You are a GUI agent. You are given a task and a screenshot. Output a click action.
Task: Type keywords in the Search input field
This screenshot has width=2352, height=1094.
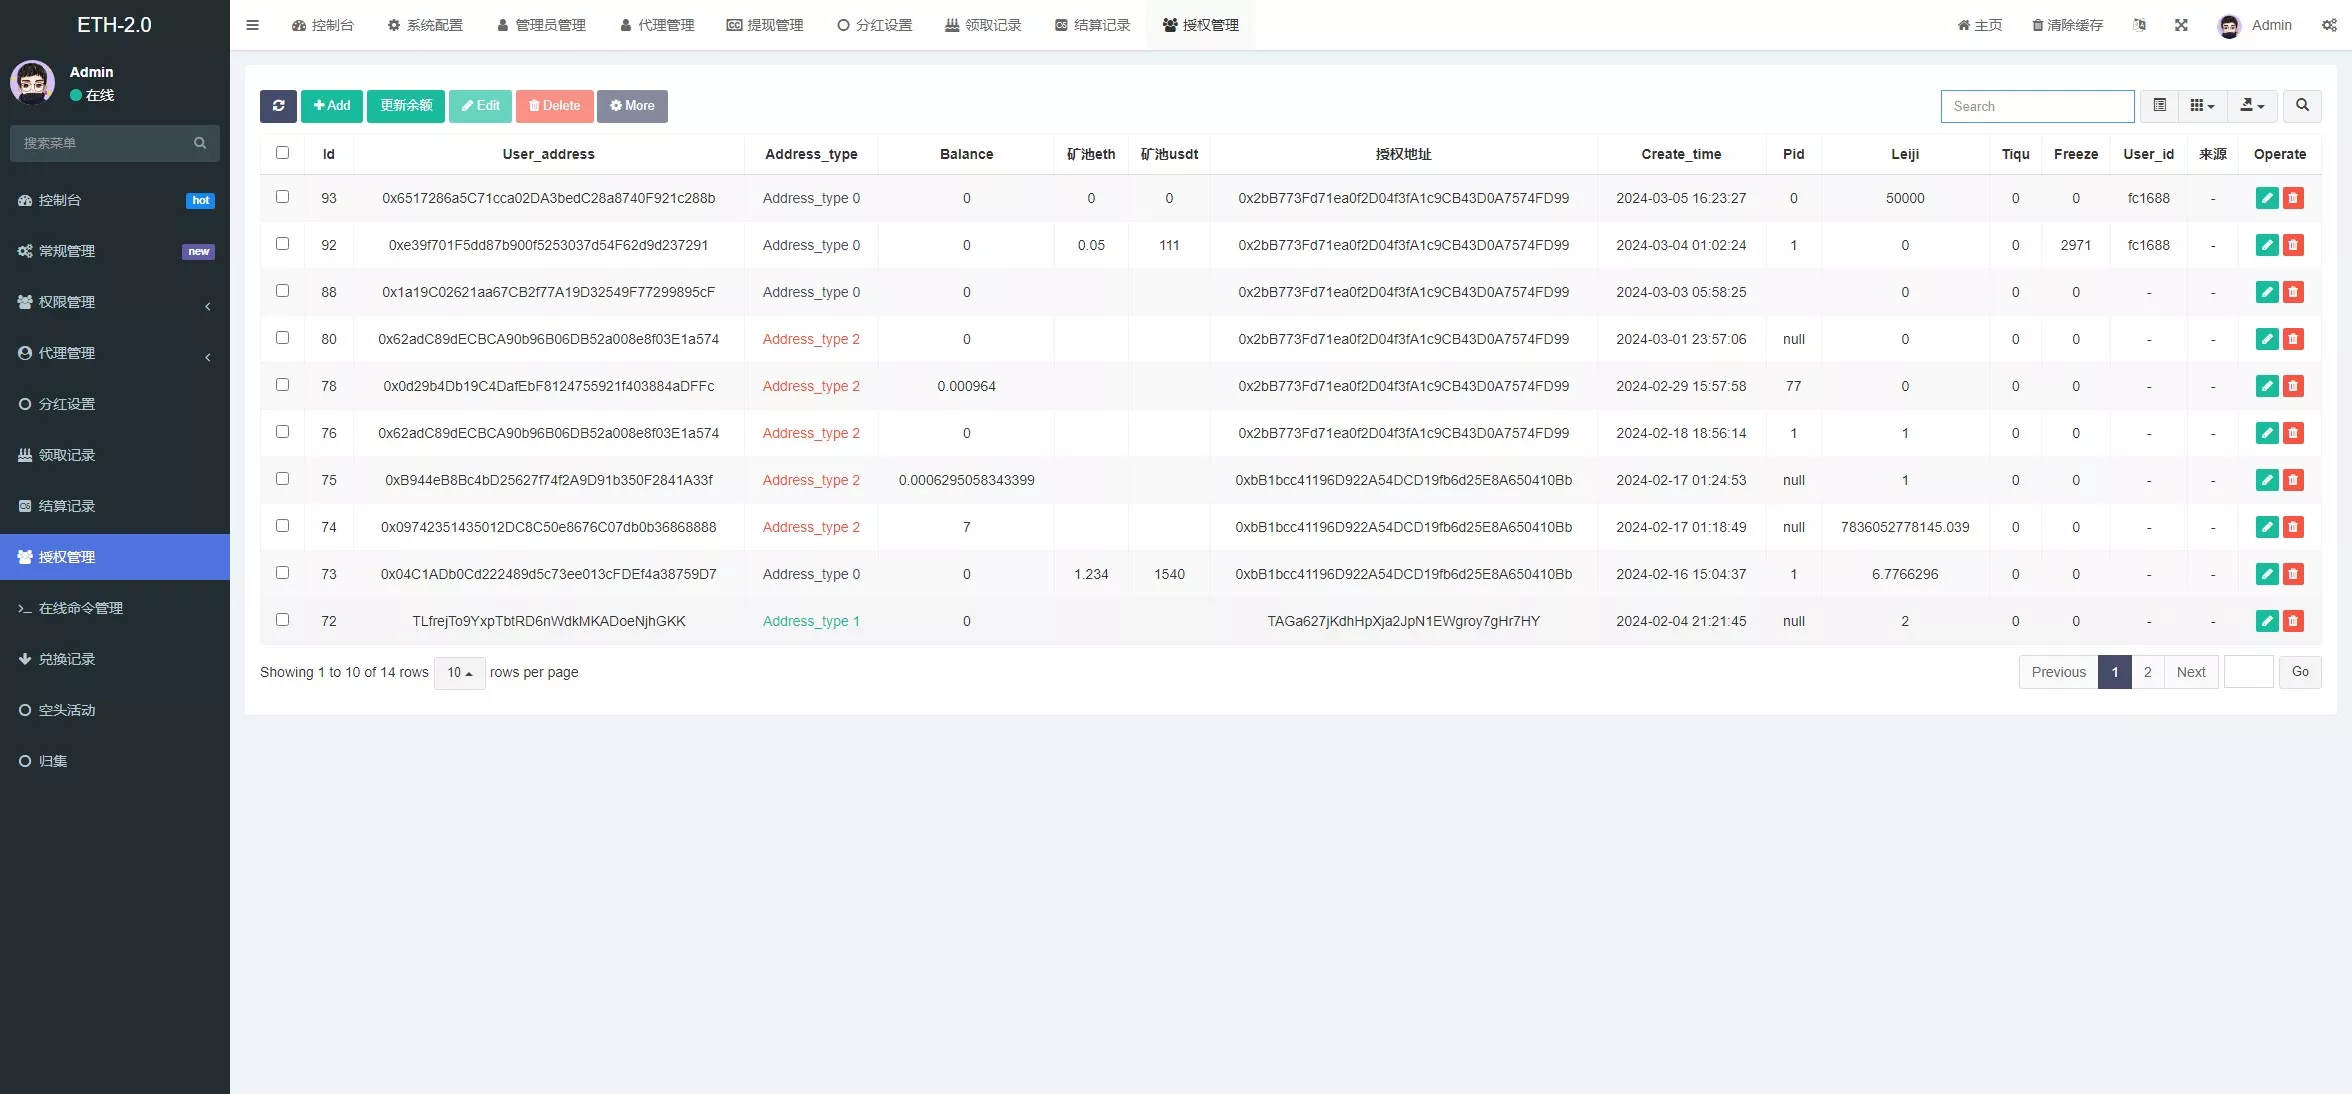(x=2037, y=106)
